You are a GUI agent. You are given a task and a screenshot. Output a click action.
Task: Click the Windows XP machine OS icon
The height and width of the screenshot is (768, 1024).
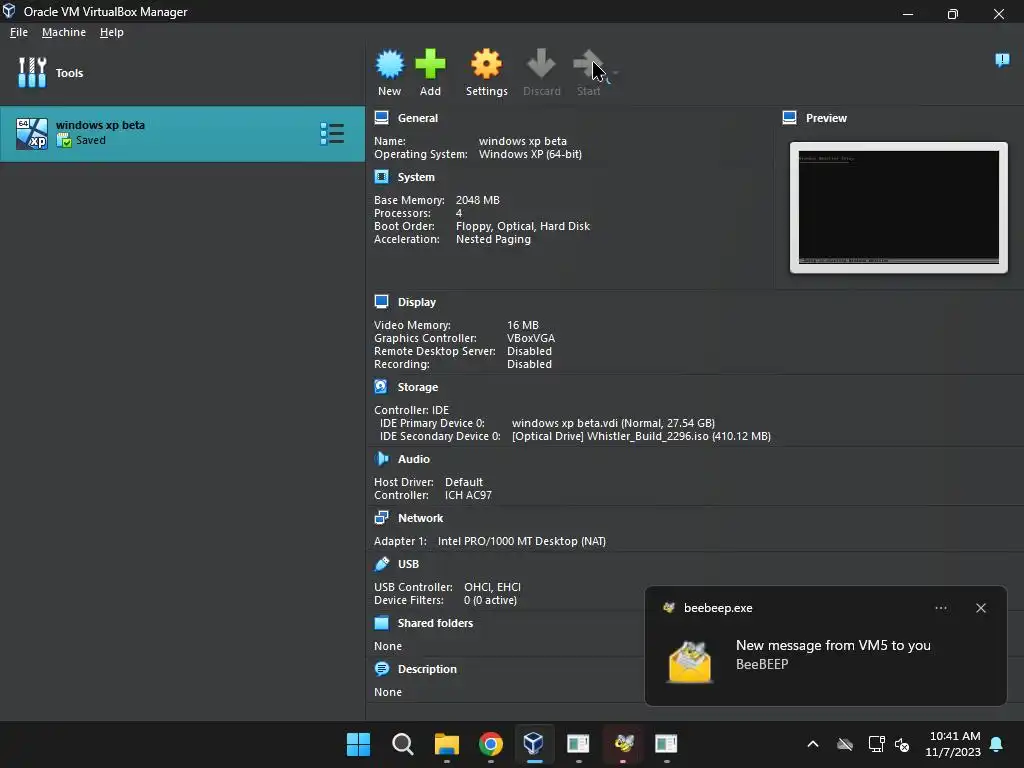coord(32,134)
